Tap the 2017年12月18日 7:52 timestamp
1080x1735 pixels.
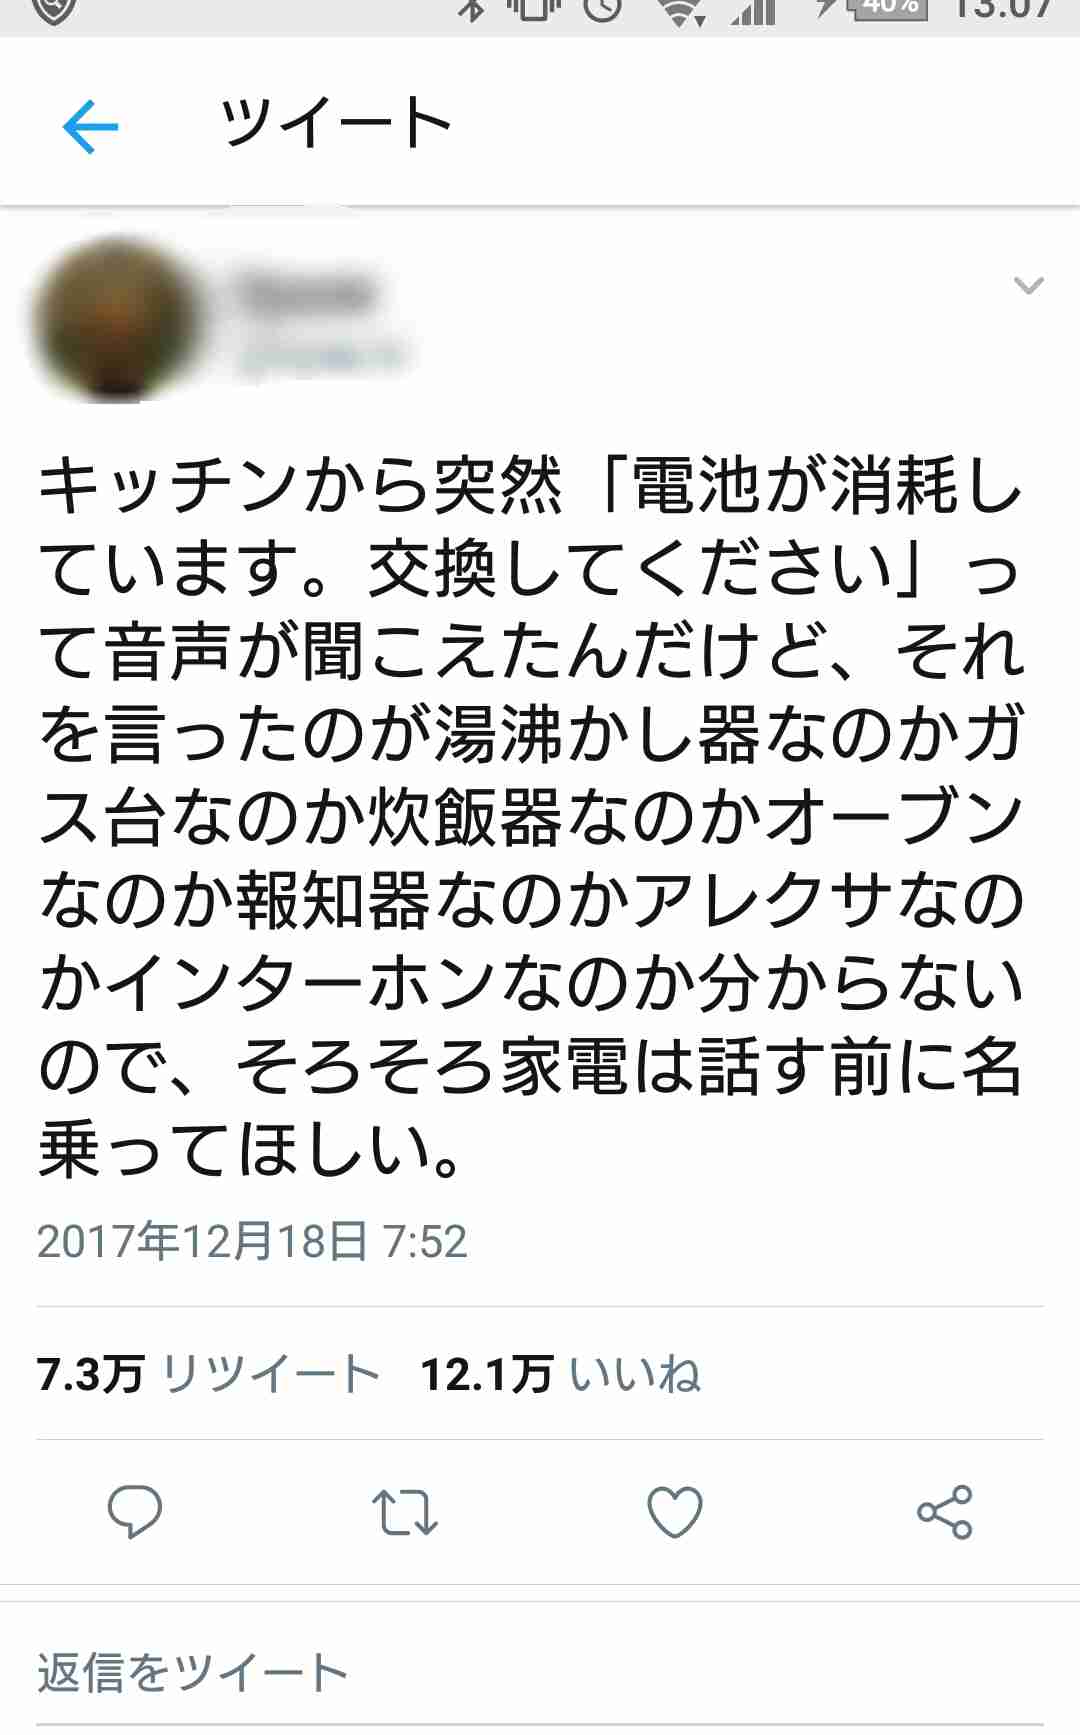pos(252,1241)
